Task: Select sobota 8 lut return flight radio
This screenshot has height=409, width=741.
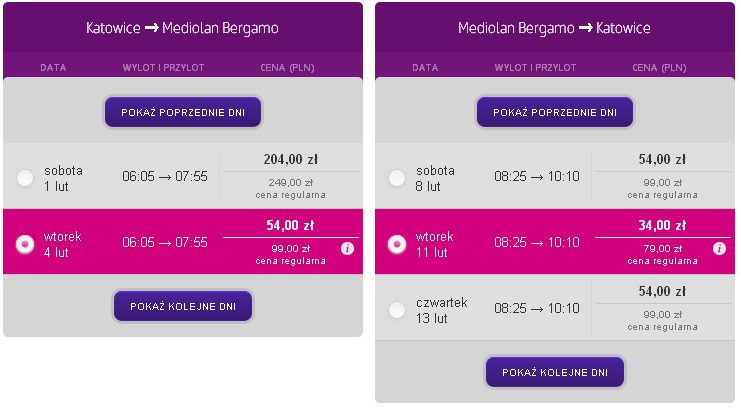Action: 397,178
